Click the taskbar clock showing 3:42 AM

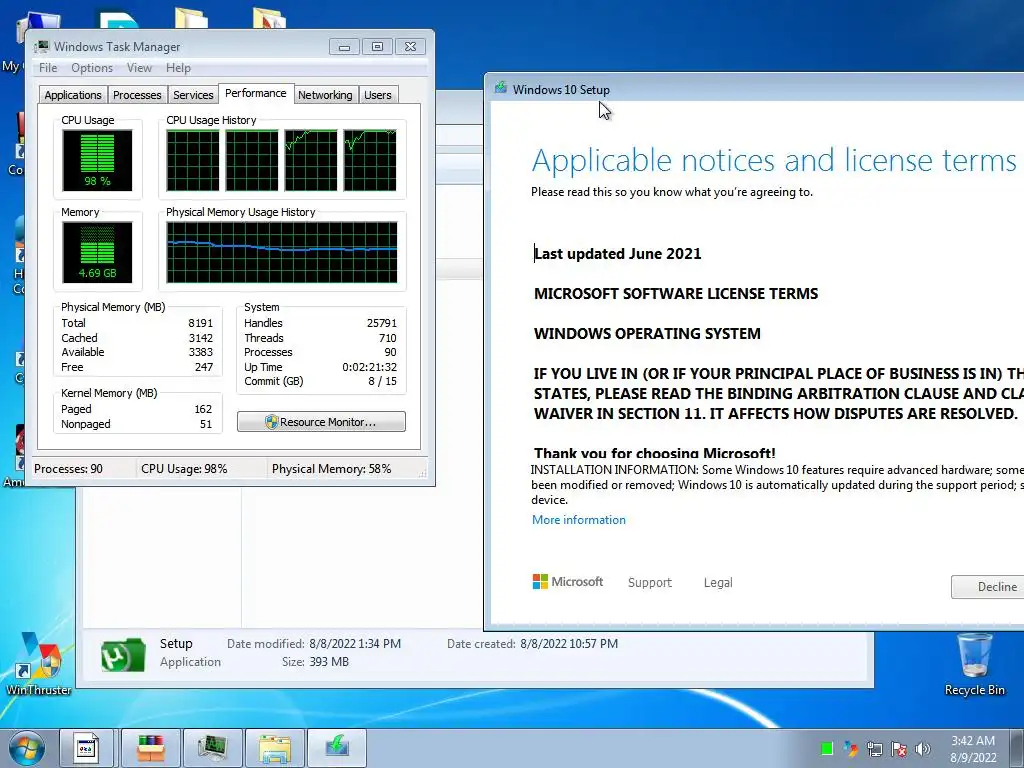point(973,748)
